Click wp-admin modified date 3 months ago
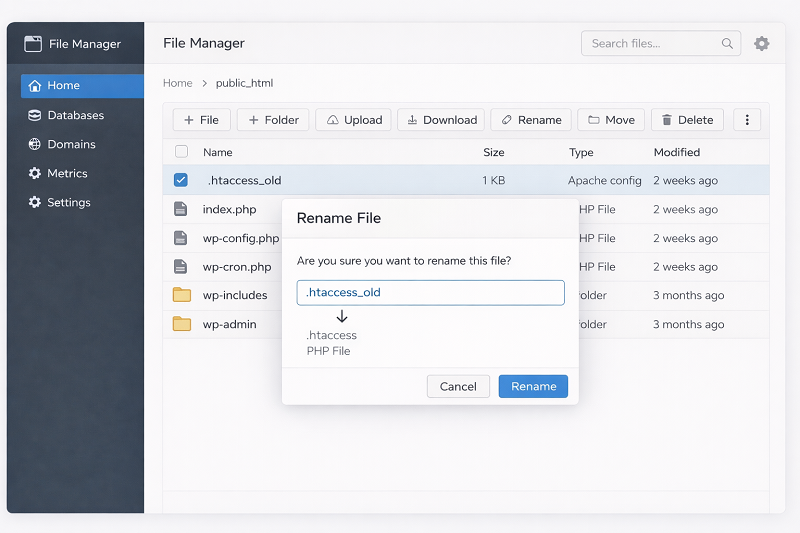The height and width of the screenshot is (533, 800). (688, 324)
